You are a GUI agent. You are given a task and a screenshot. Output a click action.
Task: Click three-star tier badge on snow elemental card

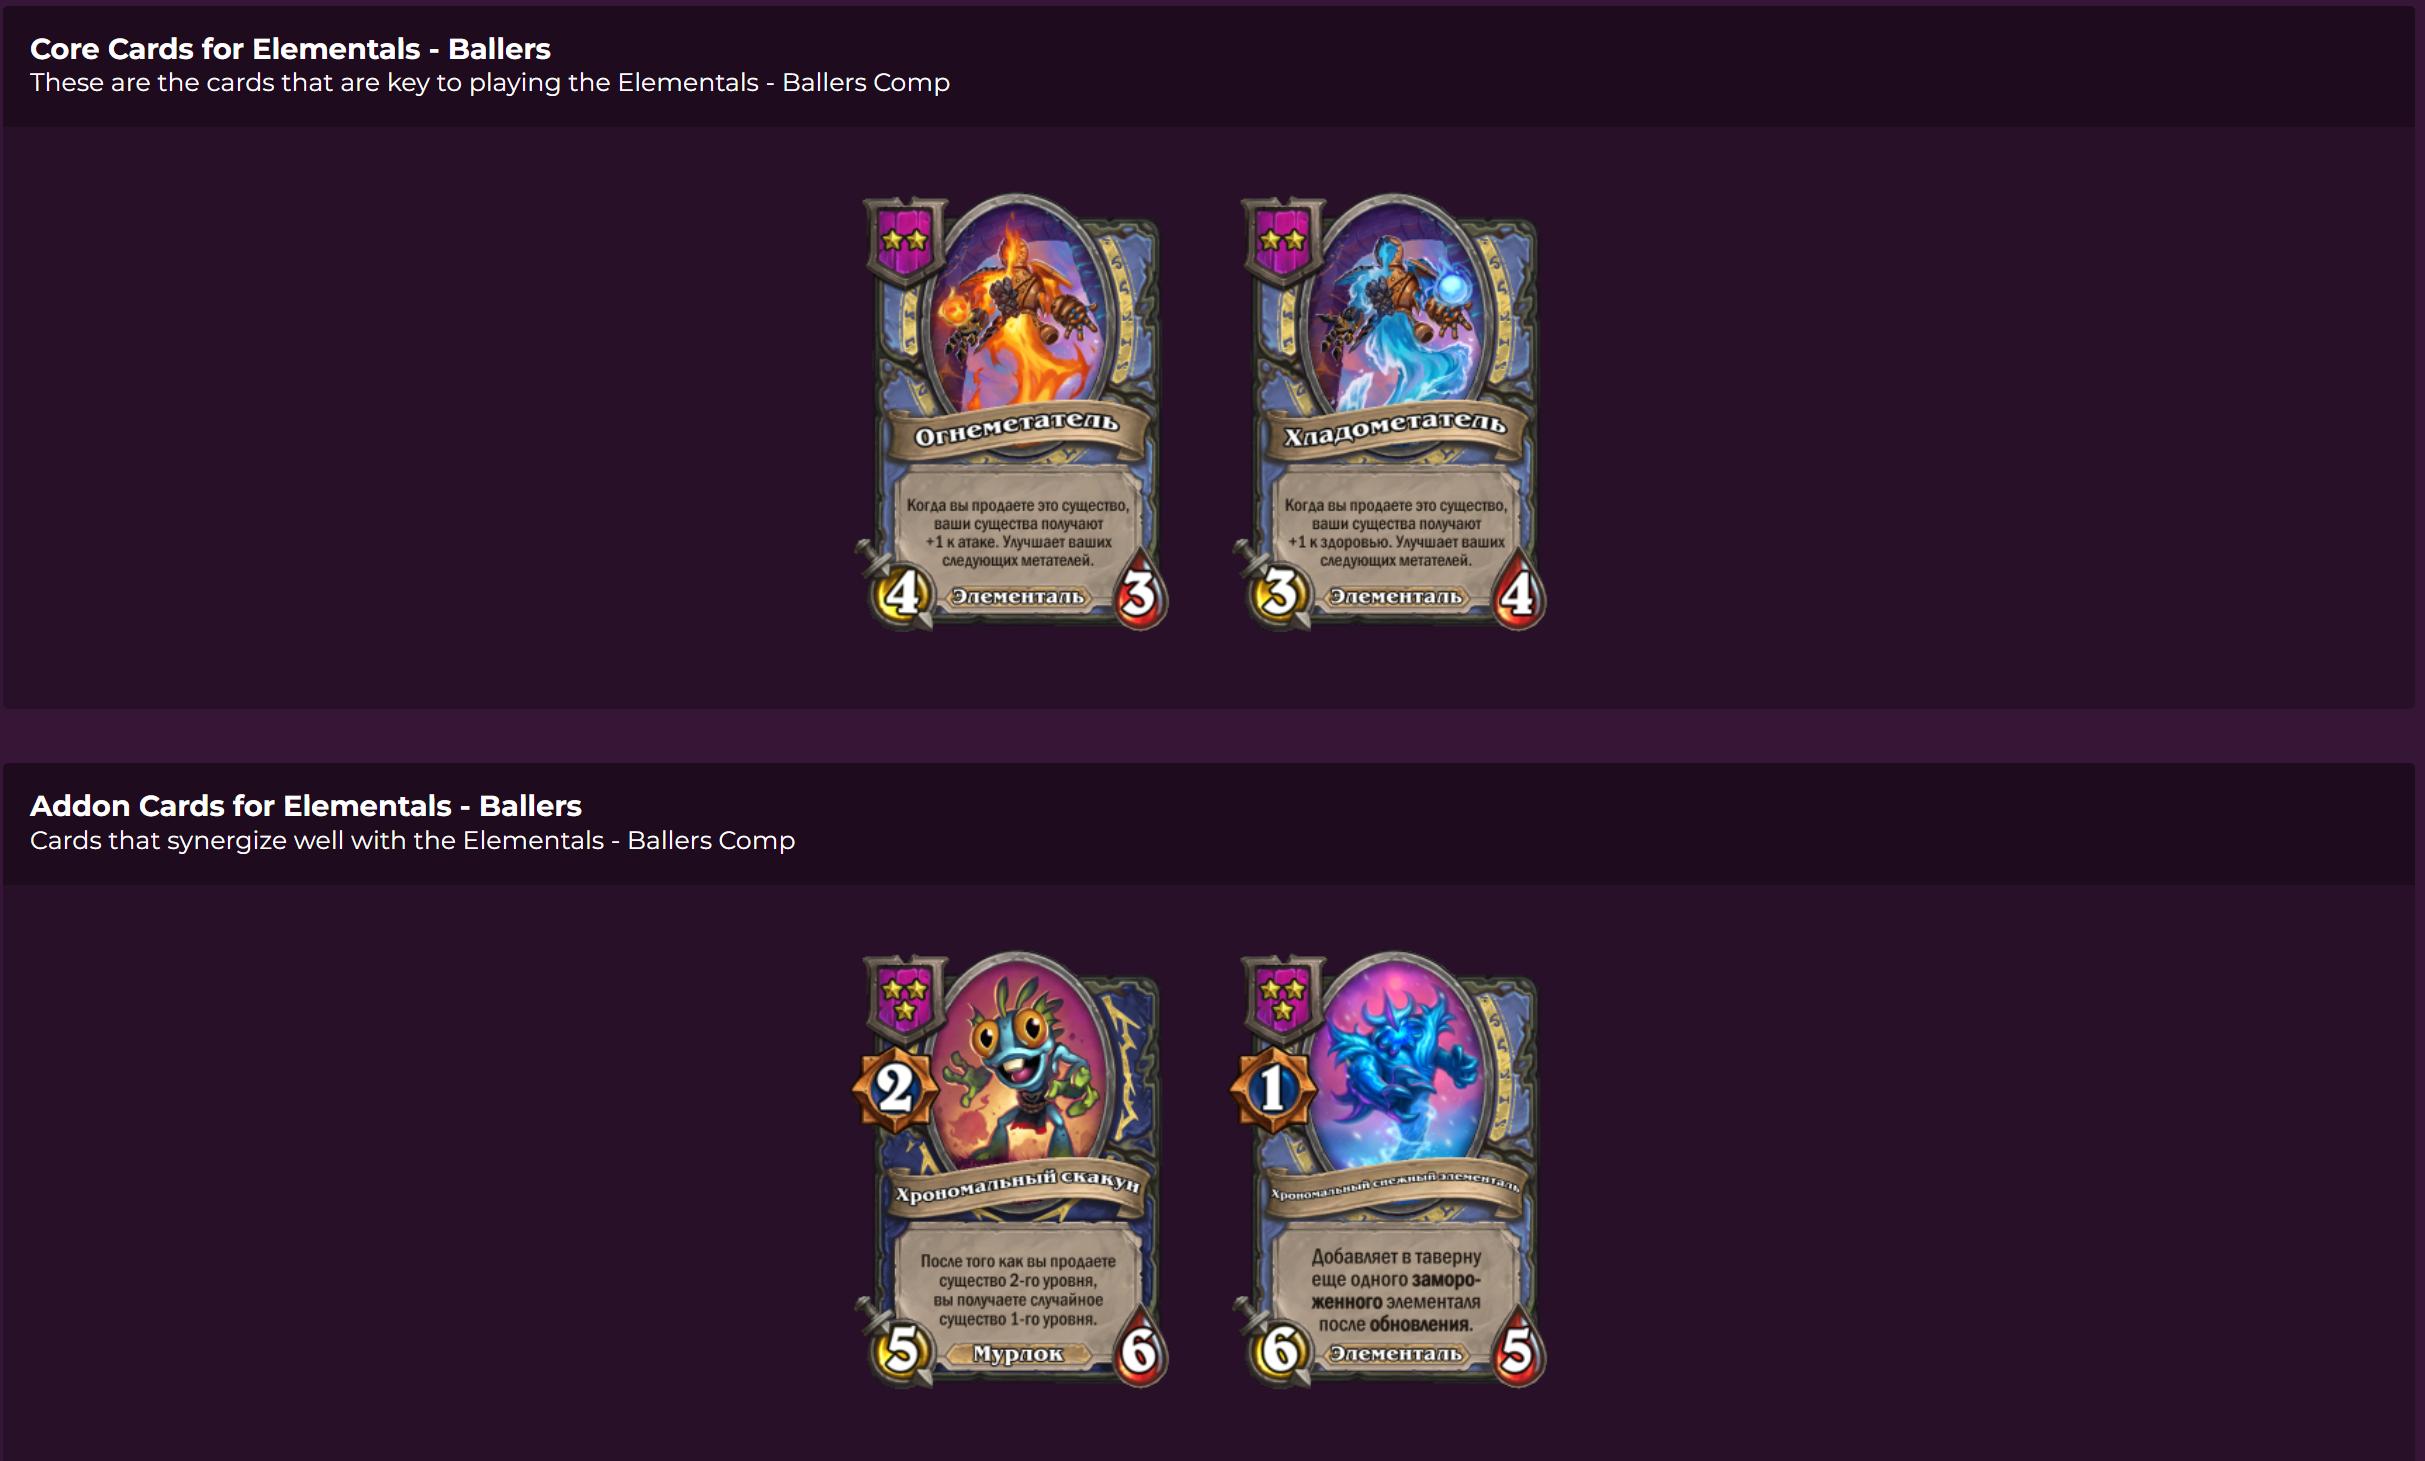(1283, 999)
